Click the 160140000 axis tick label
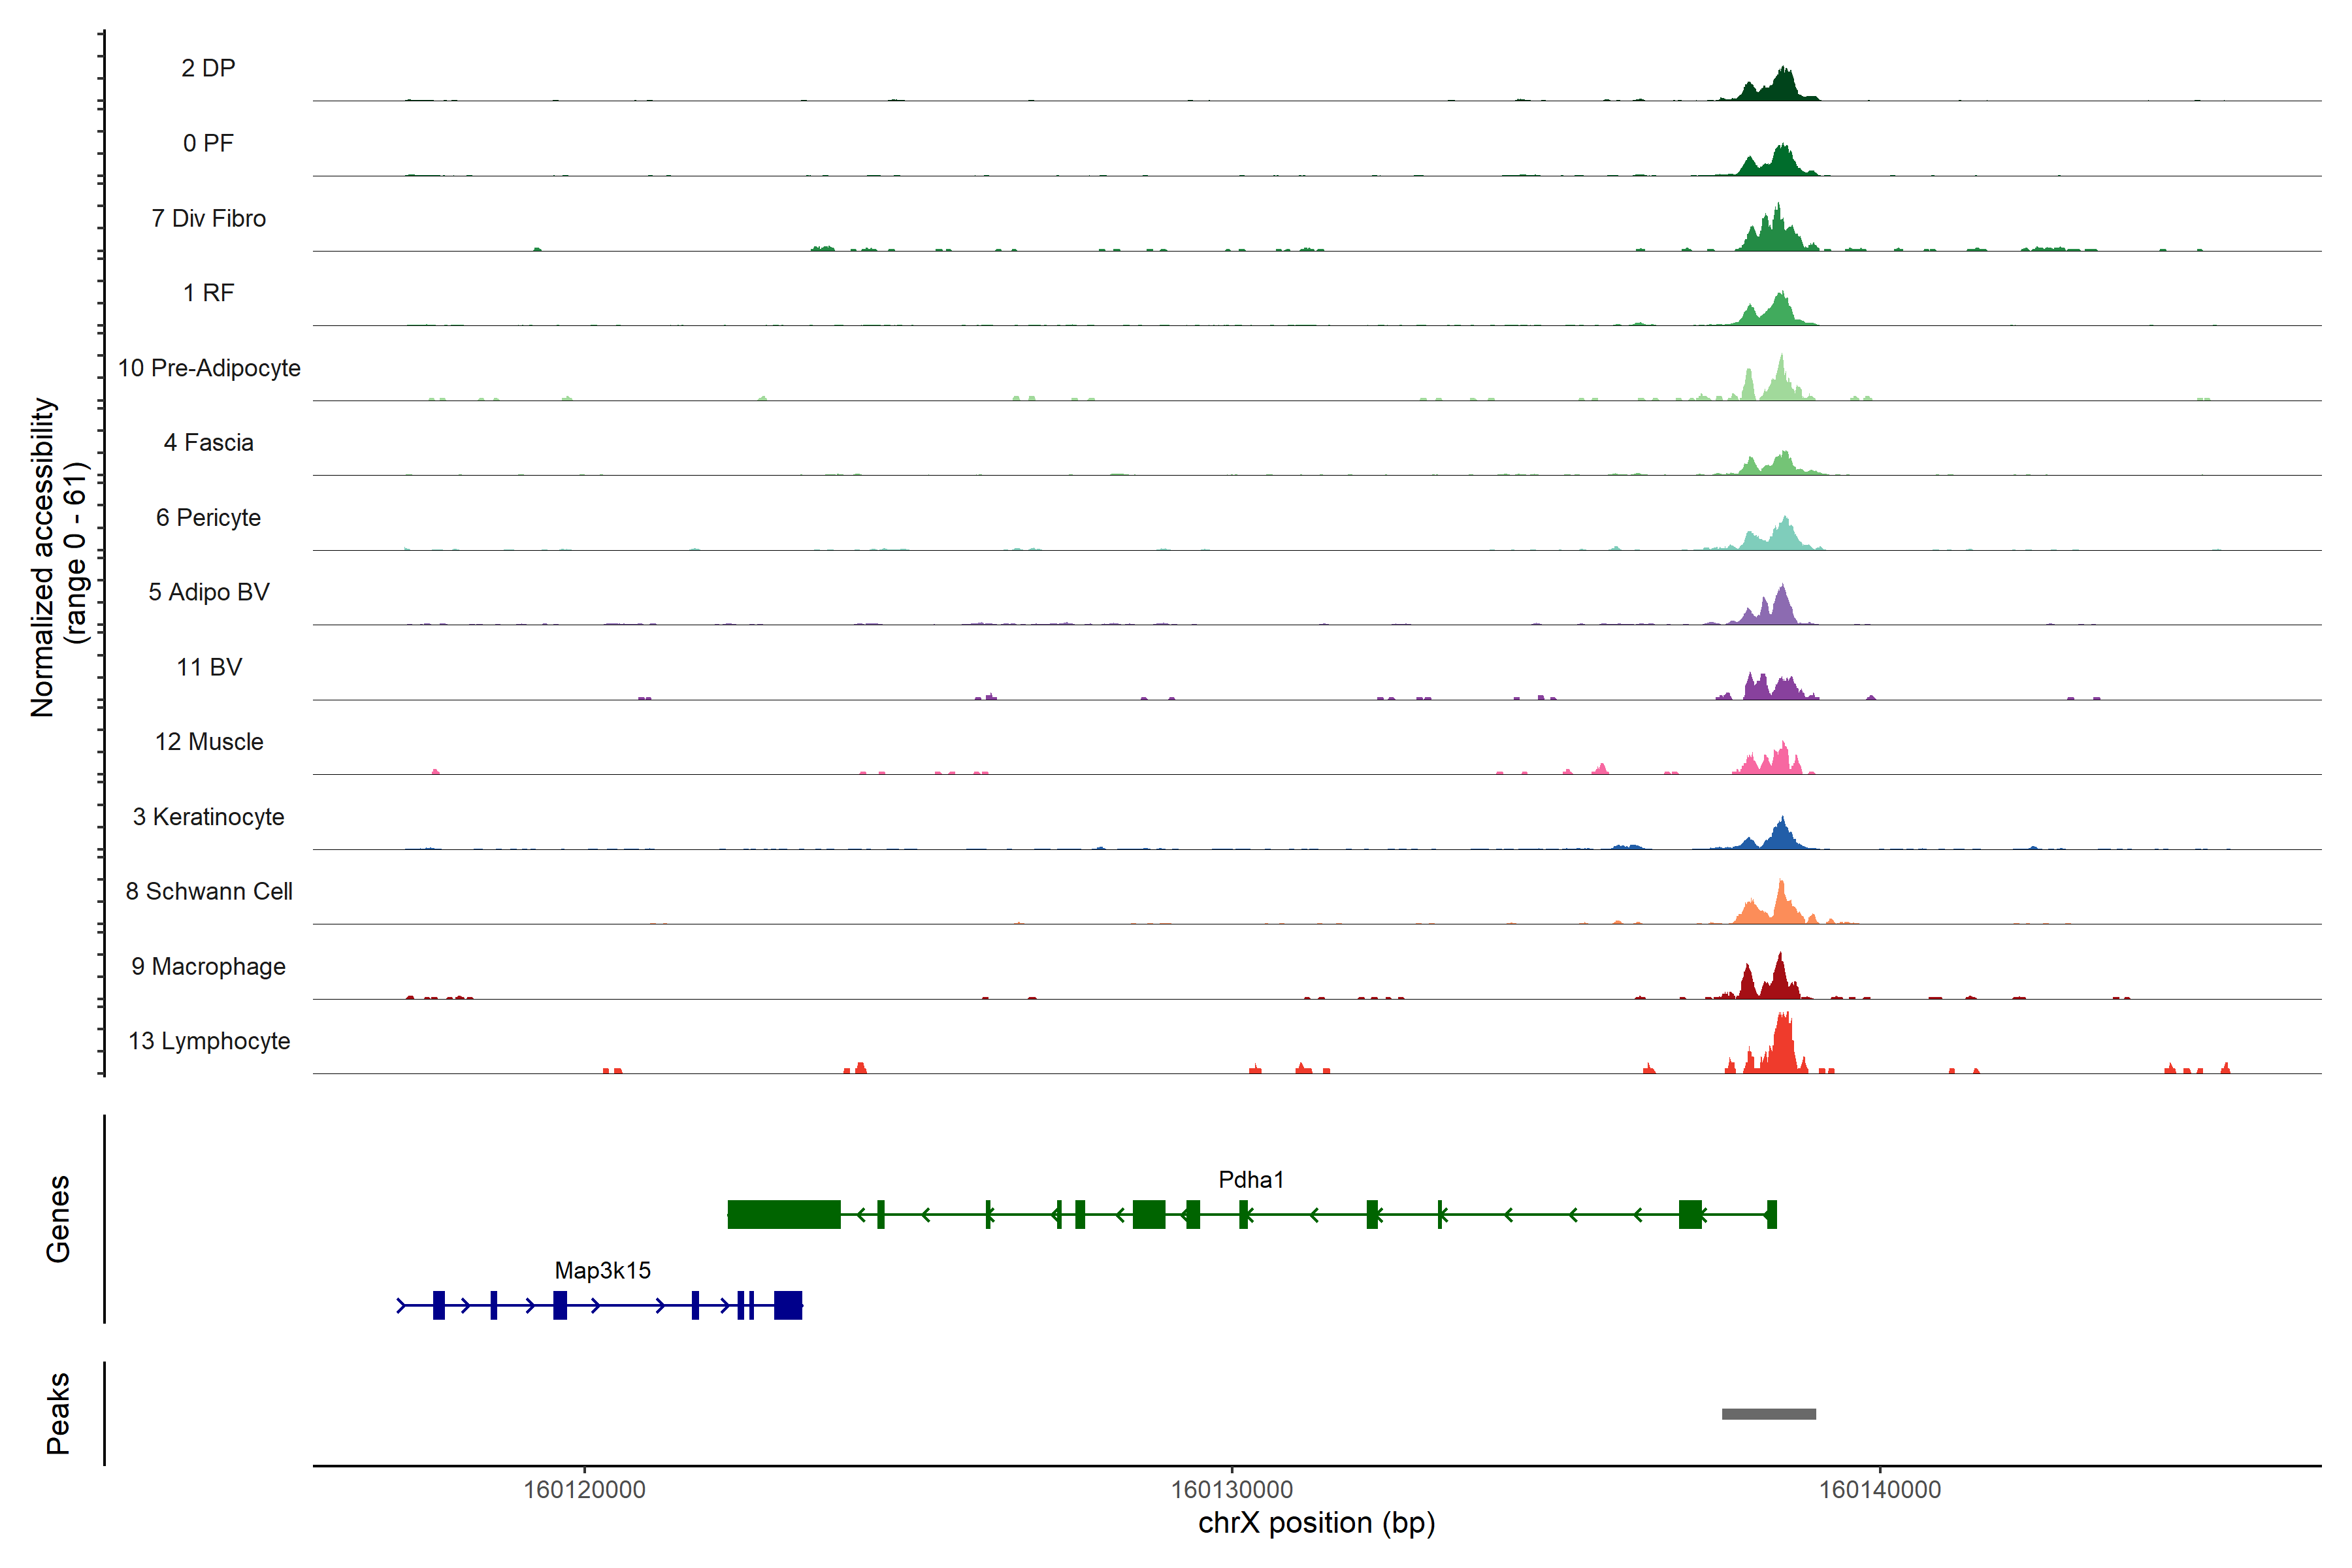 (x=1879, y=1489)
